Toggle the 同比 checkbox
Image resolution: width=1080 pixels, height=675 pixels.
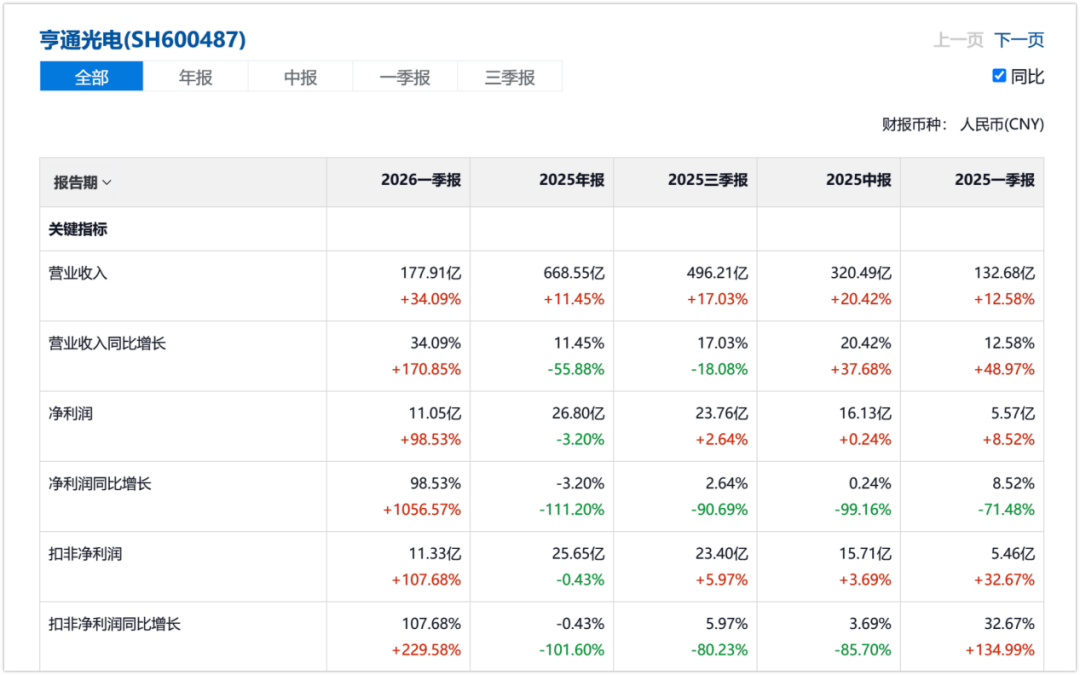click(x=999, y=76)
